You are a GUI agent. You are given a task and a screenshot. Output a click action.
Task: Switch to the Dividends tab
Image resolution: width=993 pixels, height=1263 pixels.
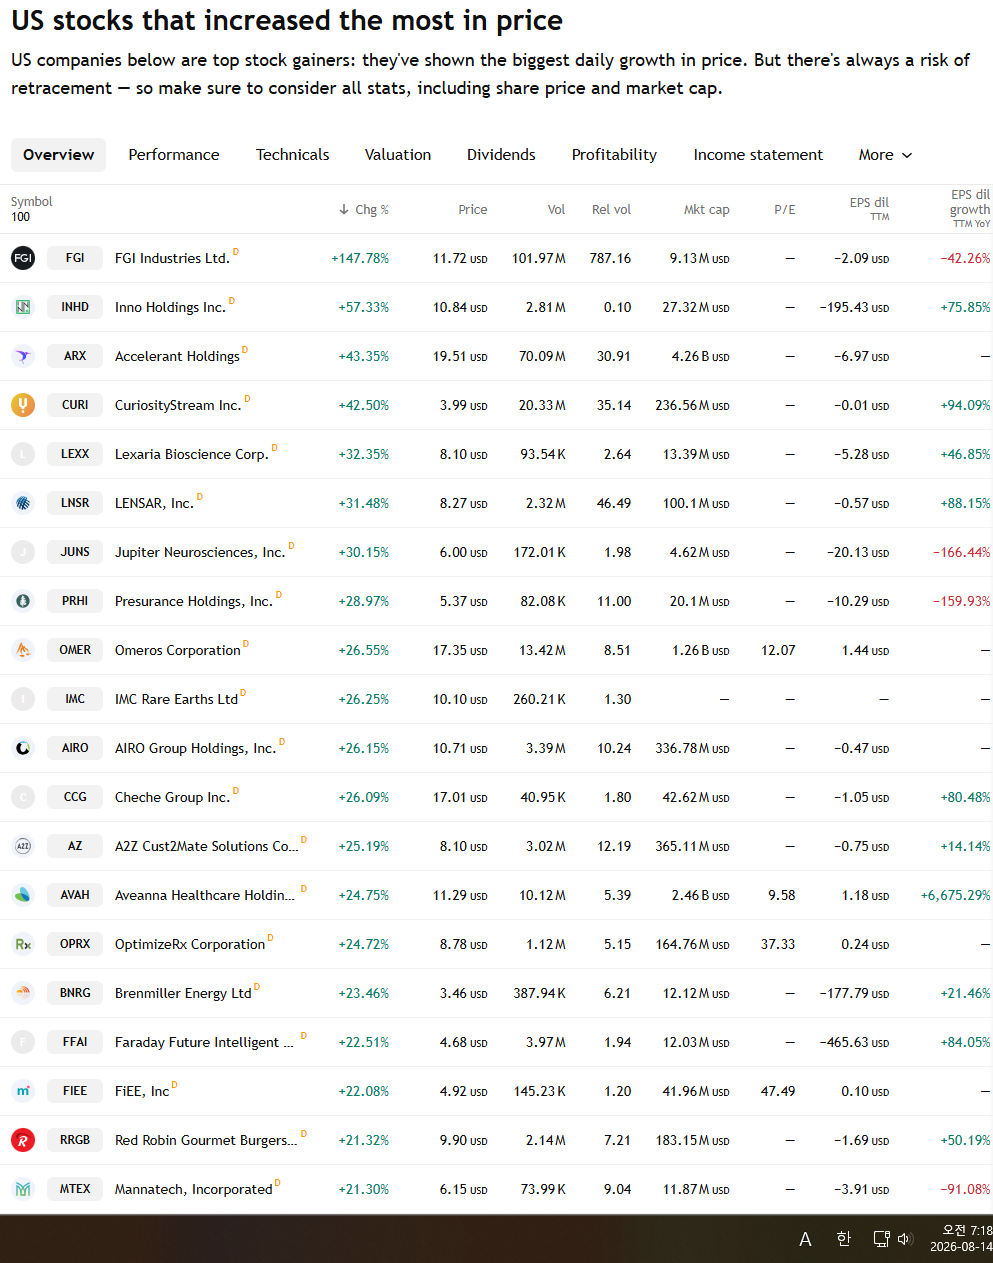pyautogui.click(x=501, y=155)
